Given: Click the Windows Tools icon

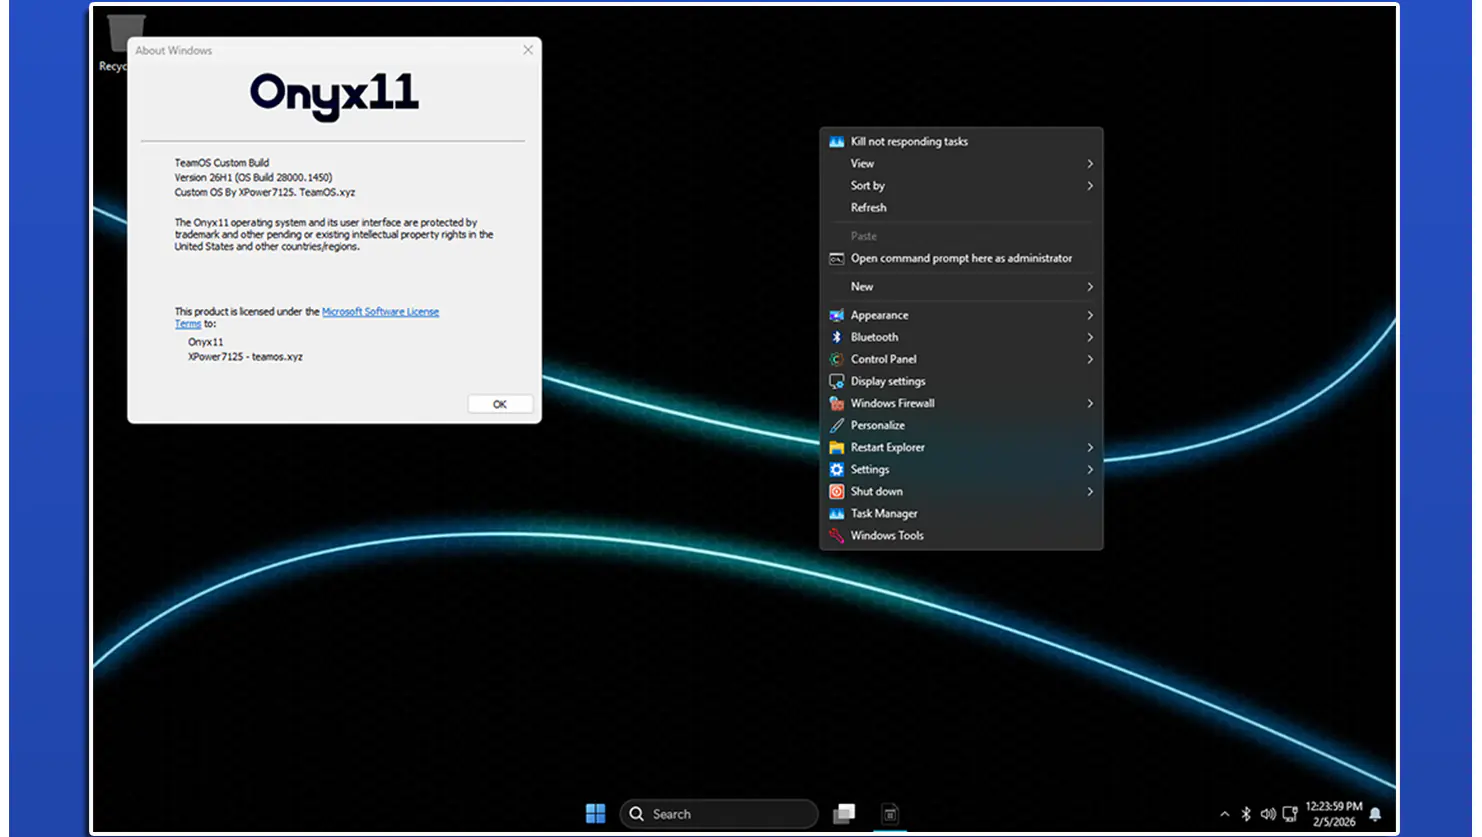Looking at the screenshot, I should tap(836, 535).
